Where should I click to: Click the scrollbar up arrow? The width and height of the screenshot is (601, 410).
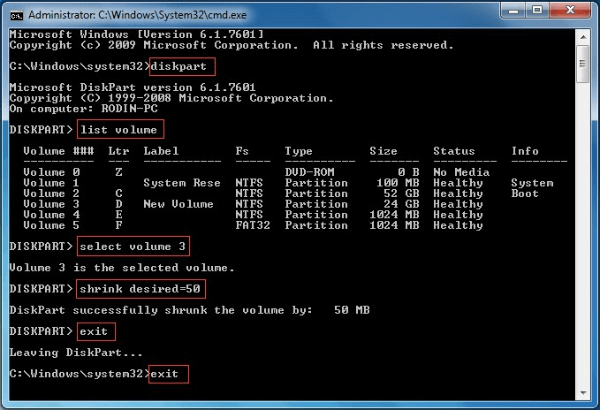coord(585,35)
